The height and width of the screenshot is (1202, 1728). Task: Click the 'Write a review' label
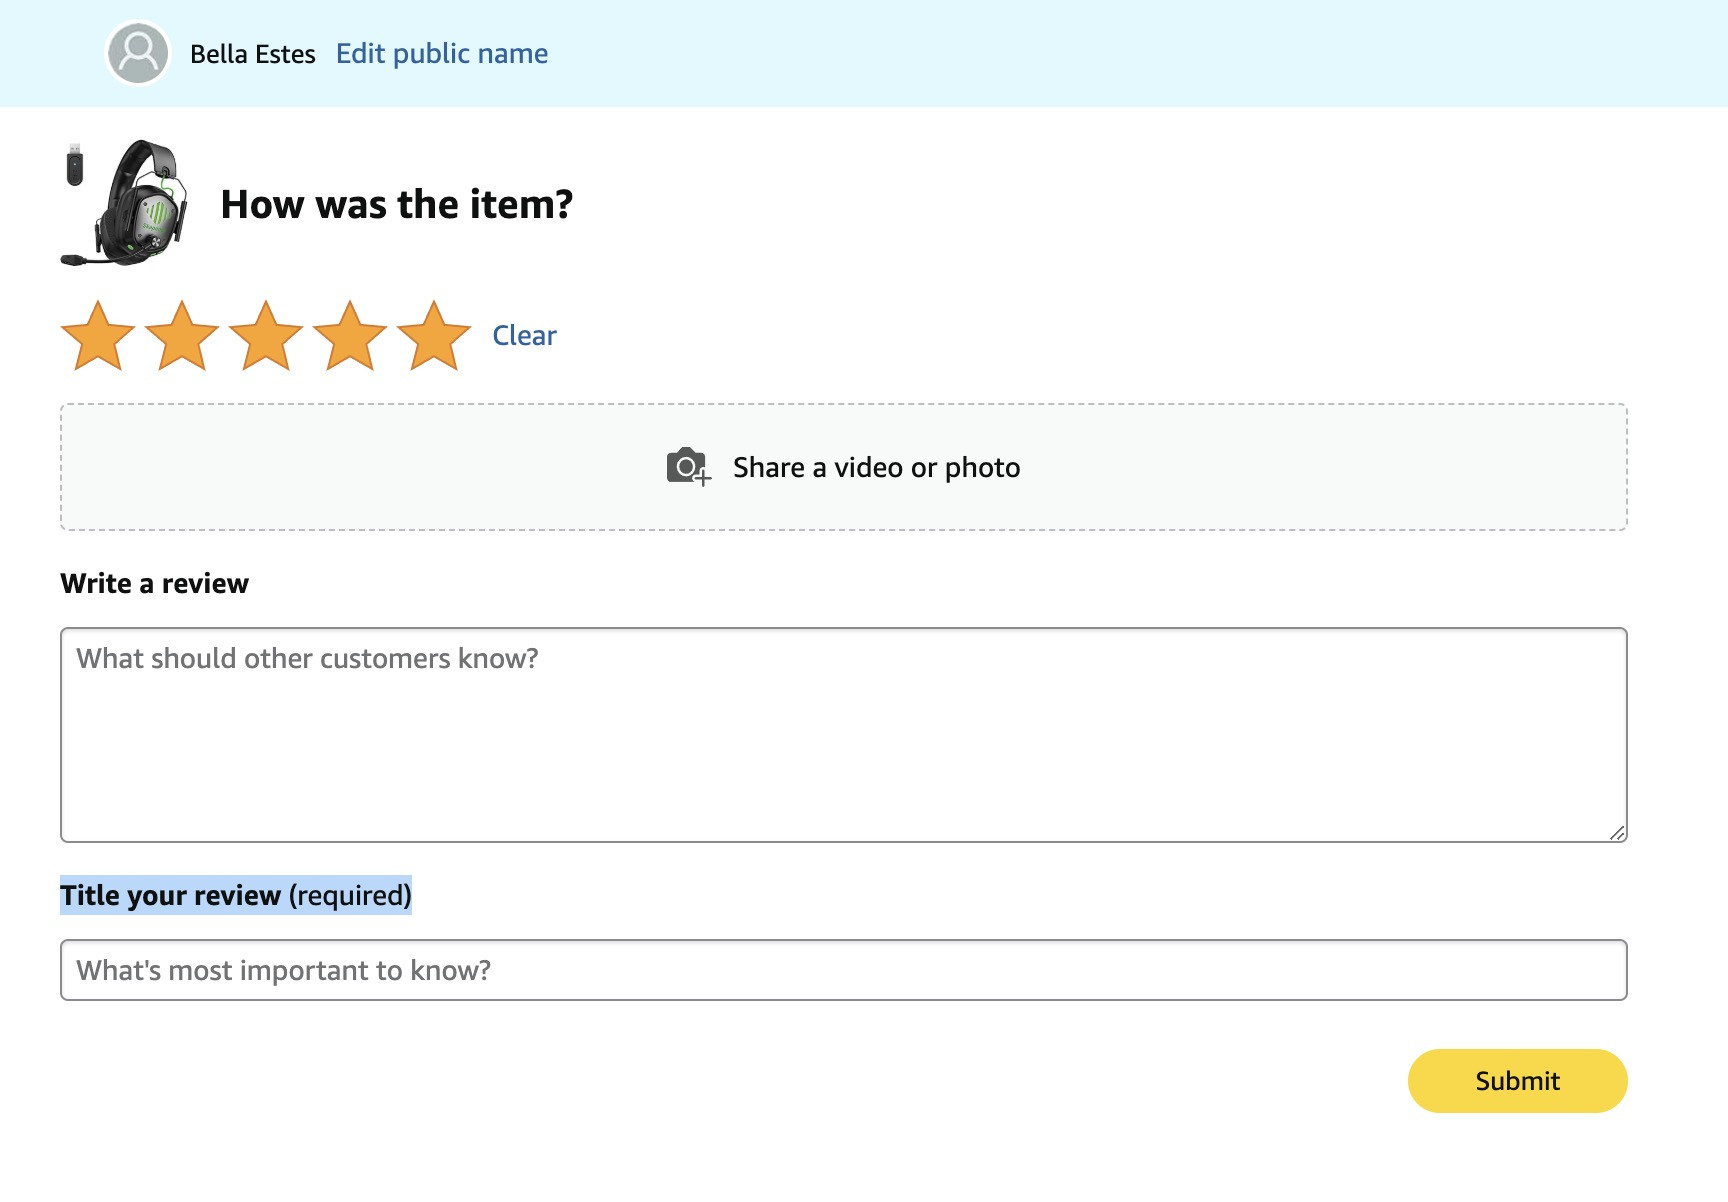pyautogui.click(x=155, y=583)
